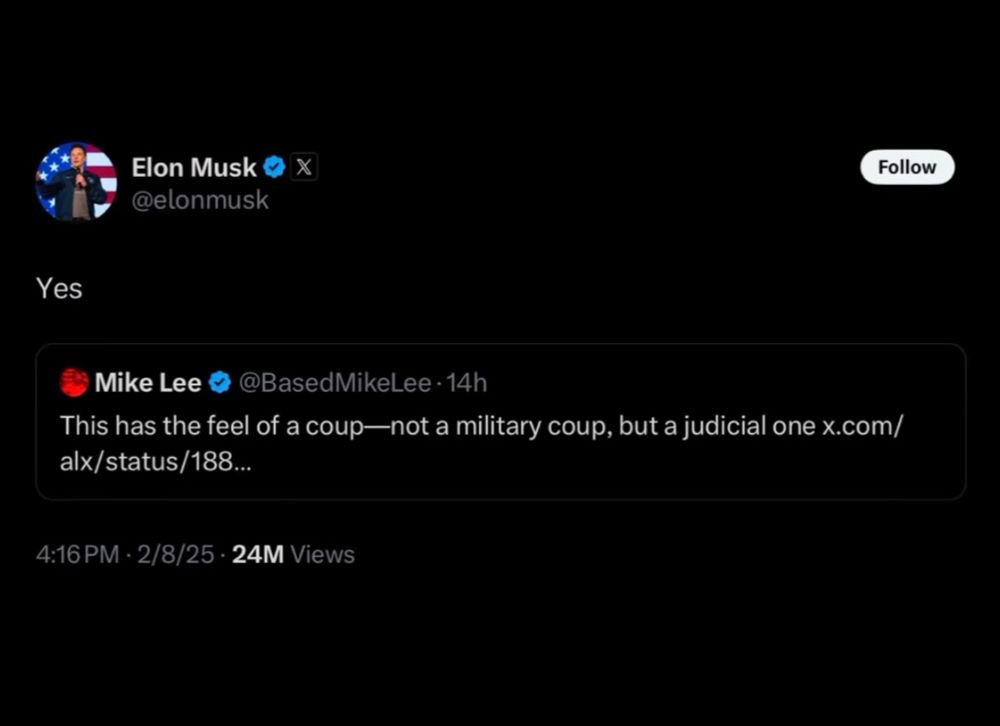Image resolution: width=1000 pixels, height=726 pixels.
Task: Click the X affiliation badge icon
Action: point(304,168)
